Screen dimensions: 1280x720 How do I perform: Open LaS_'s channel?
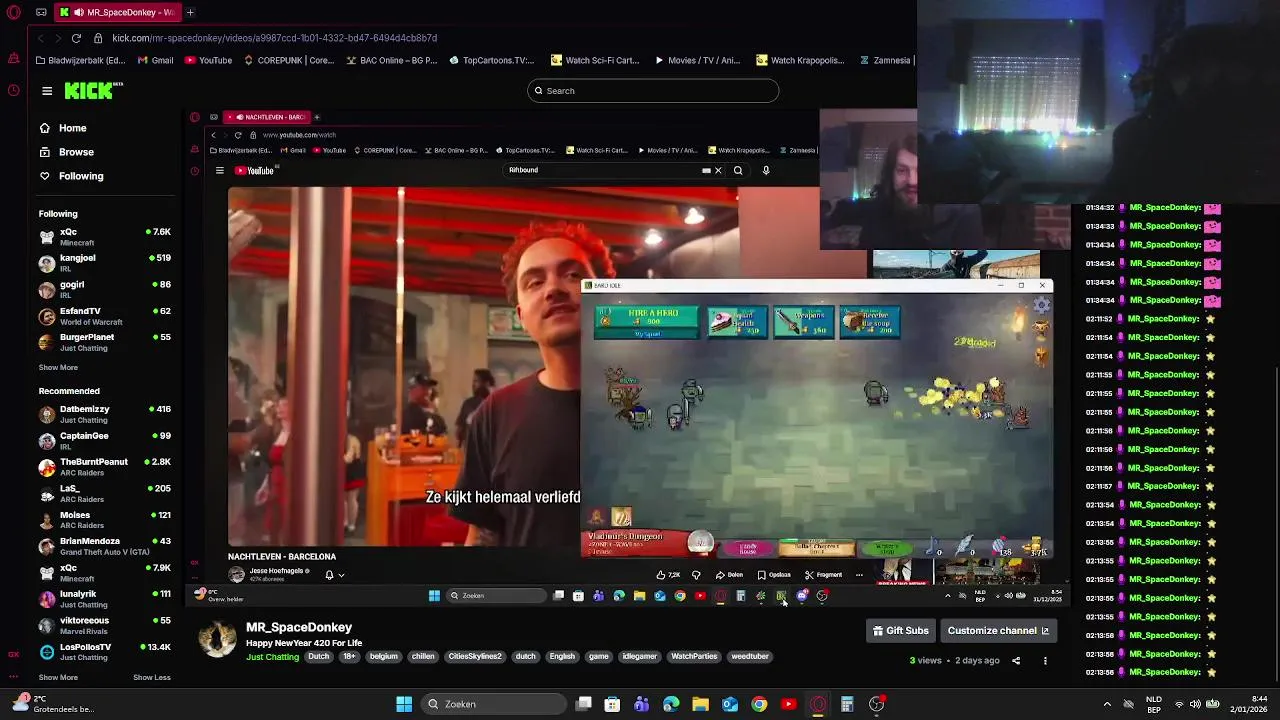[105, 494]
